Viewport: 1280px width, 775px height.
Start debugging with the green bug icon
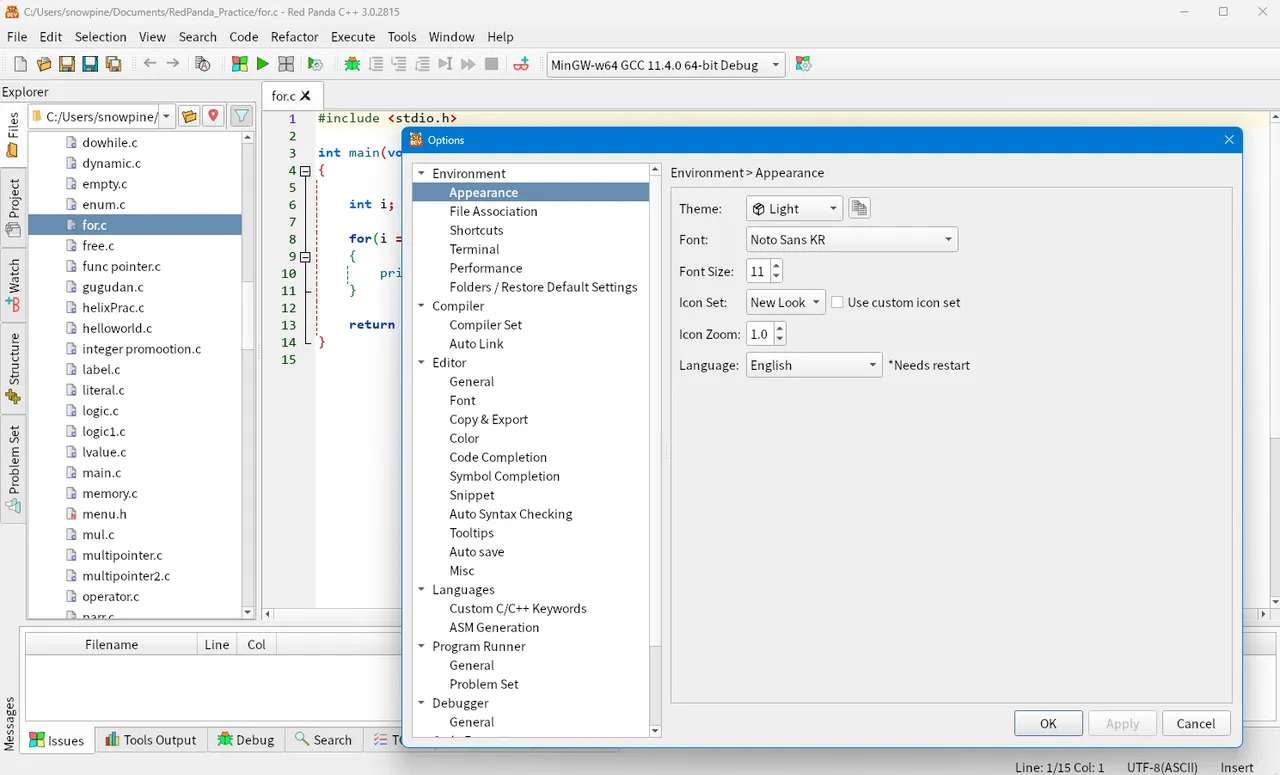pyautogui.click(x=353, y=63)
